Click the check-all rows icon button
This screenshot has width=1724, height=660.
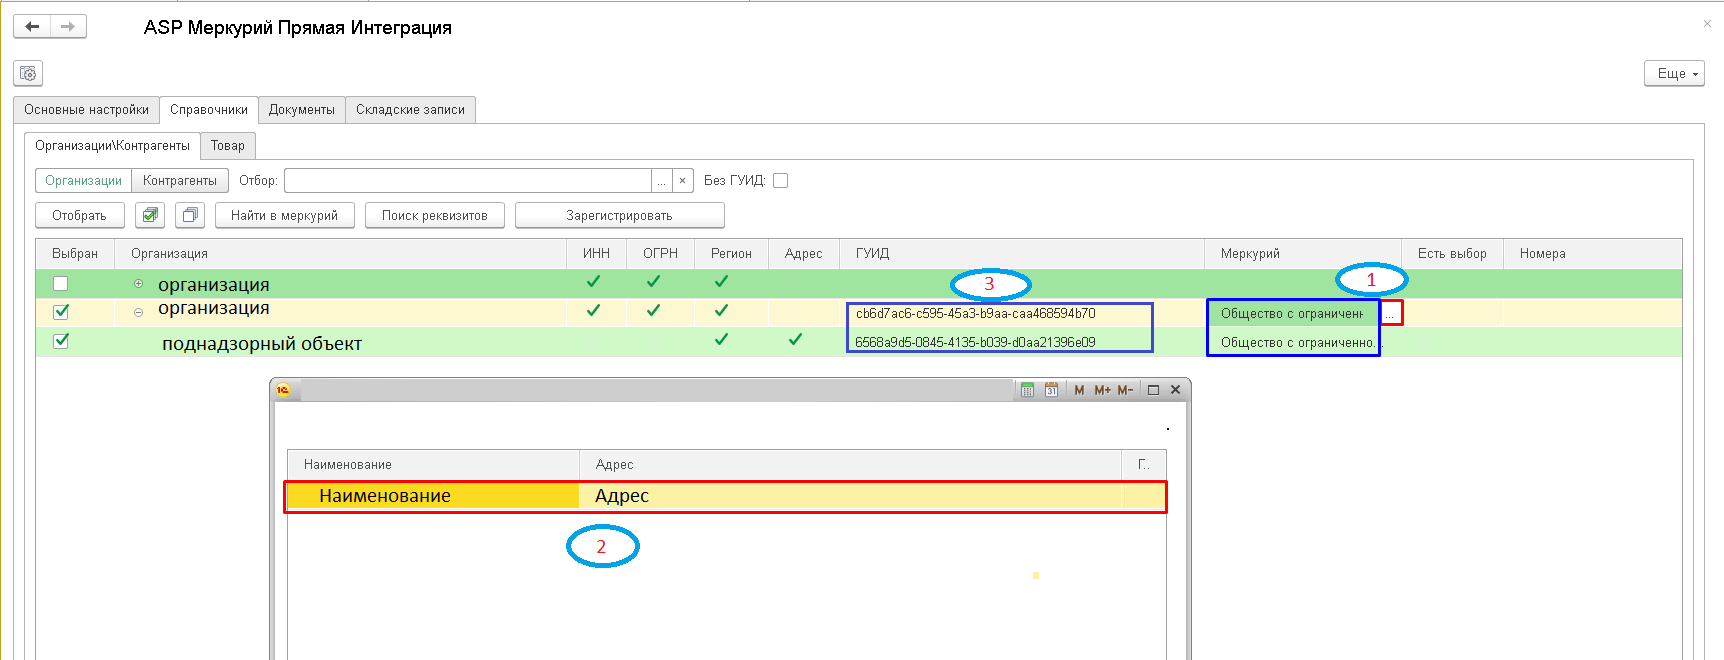point(150,215)
